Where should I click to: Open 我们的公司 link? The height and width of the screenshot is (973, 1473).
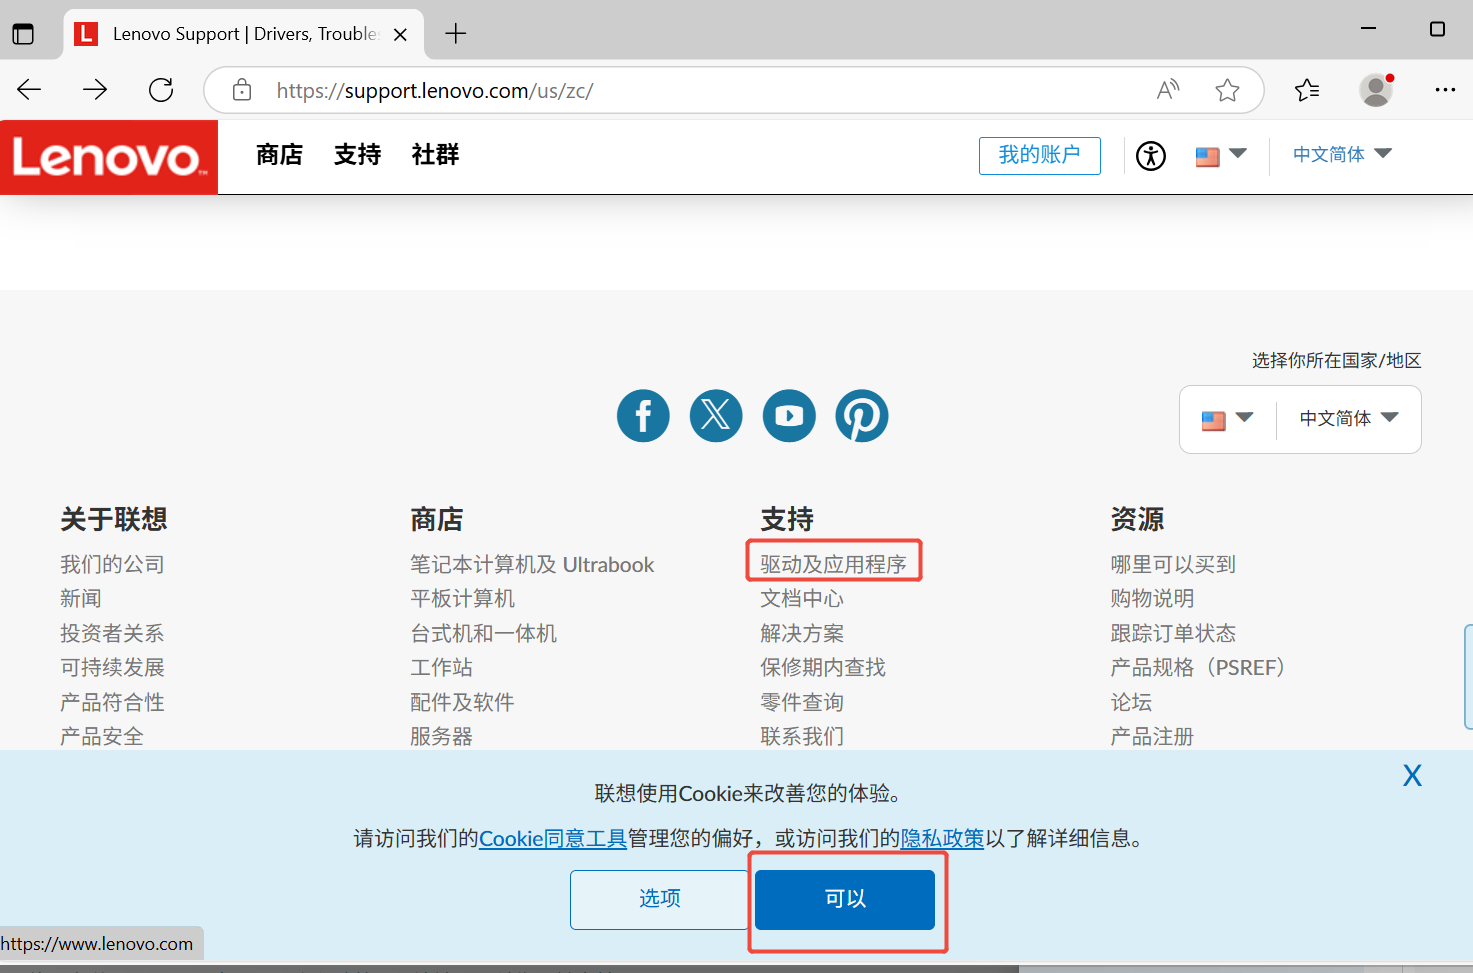click(112, 564)
